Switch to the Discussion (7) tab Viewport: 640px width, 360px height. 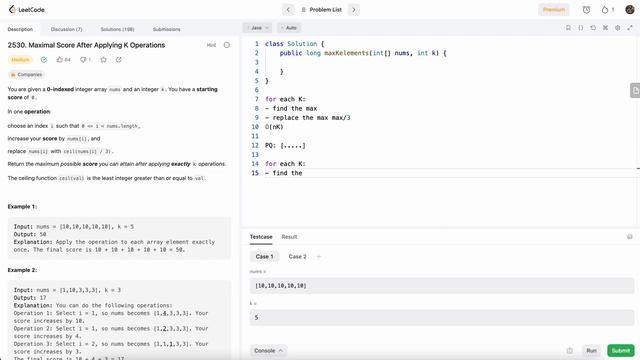[66, 29]
